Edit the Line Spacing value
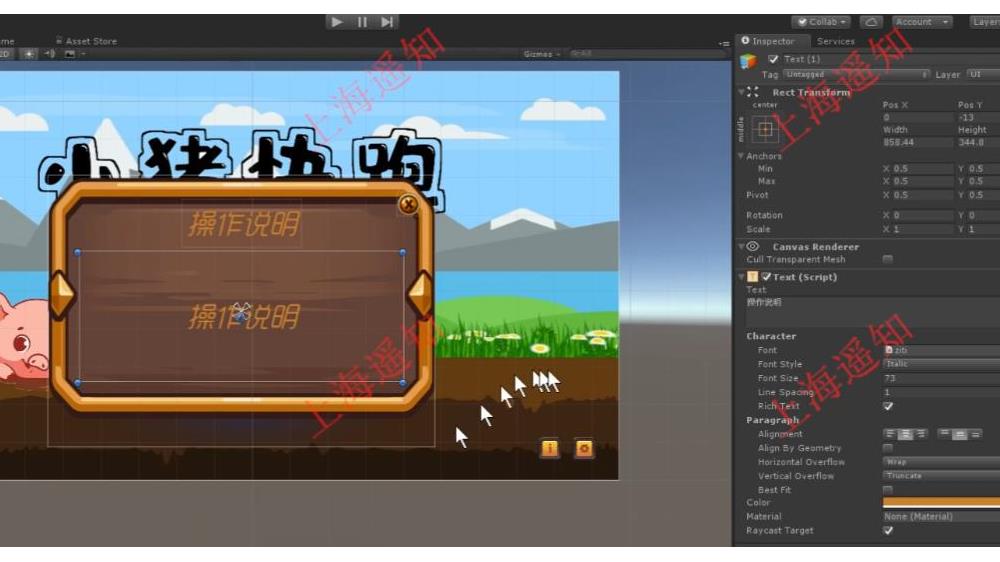 coord(941,392)
